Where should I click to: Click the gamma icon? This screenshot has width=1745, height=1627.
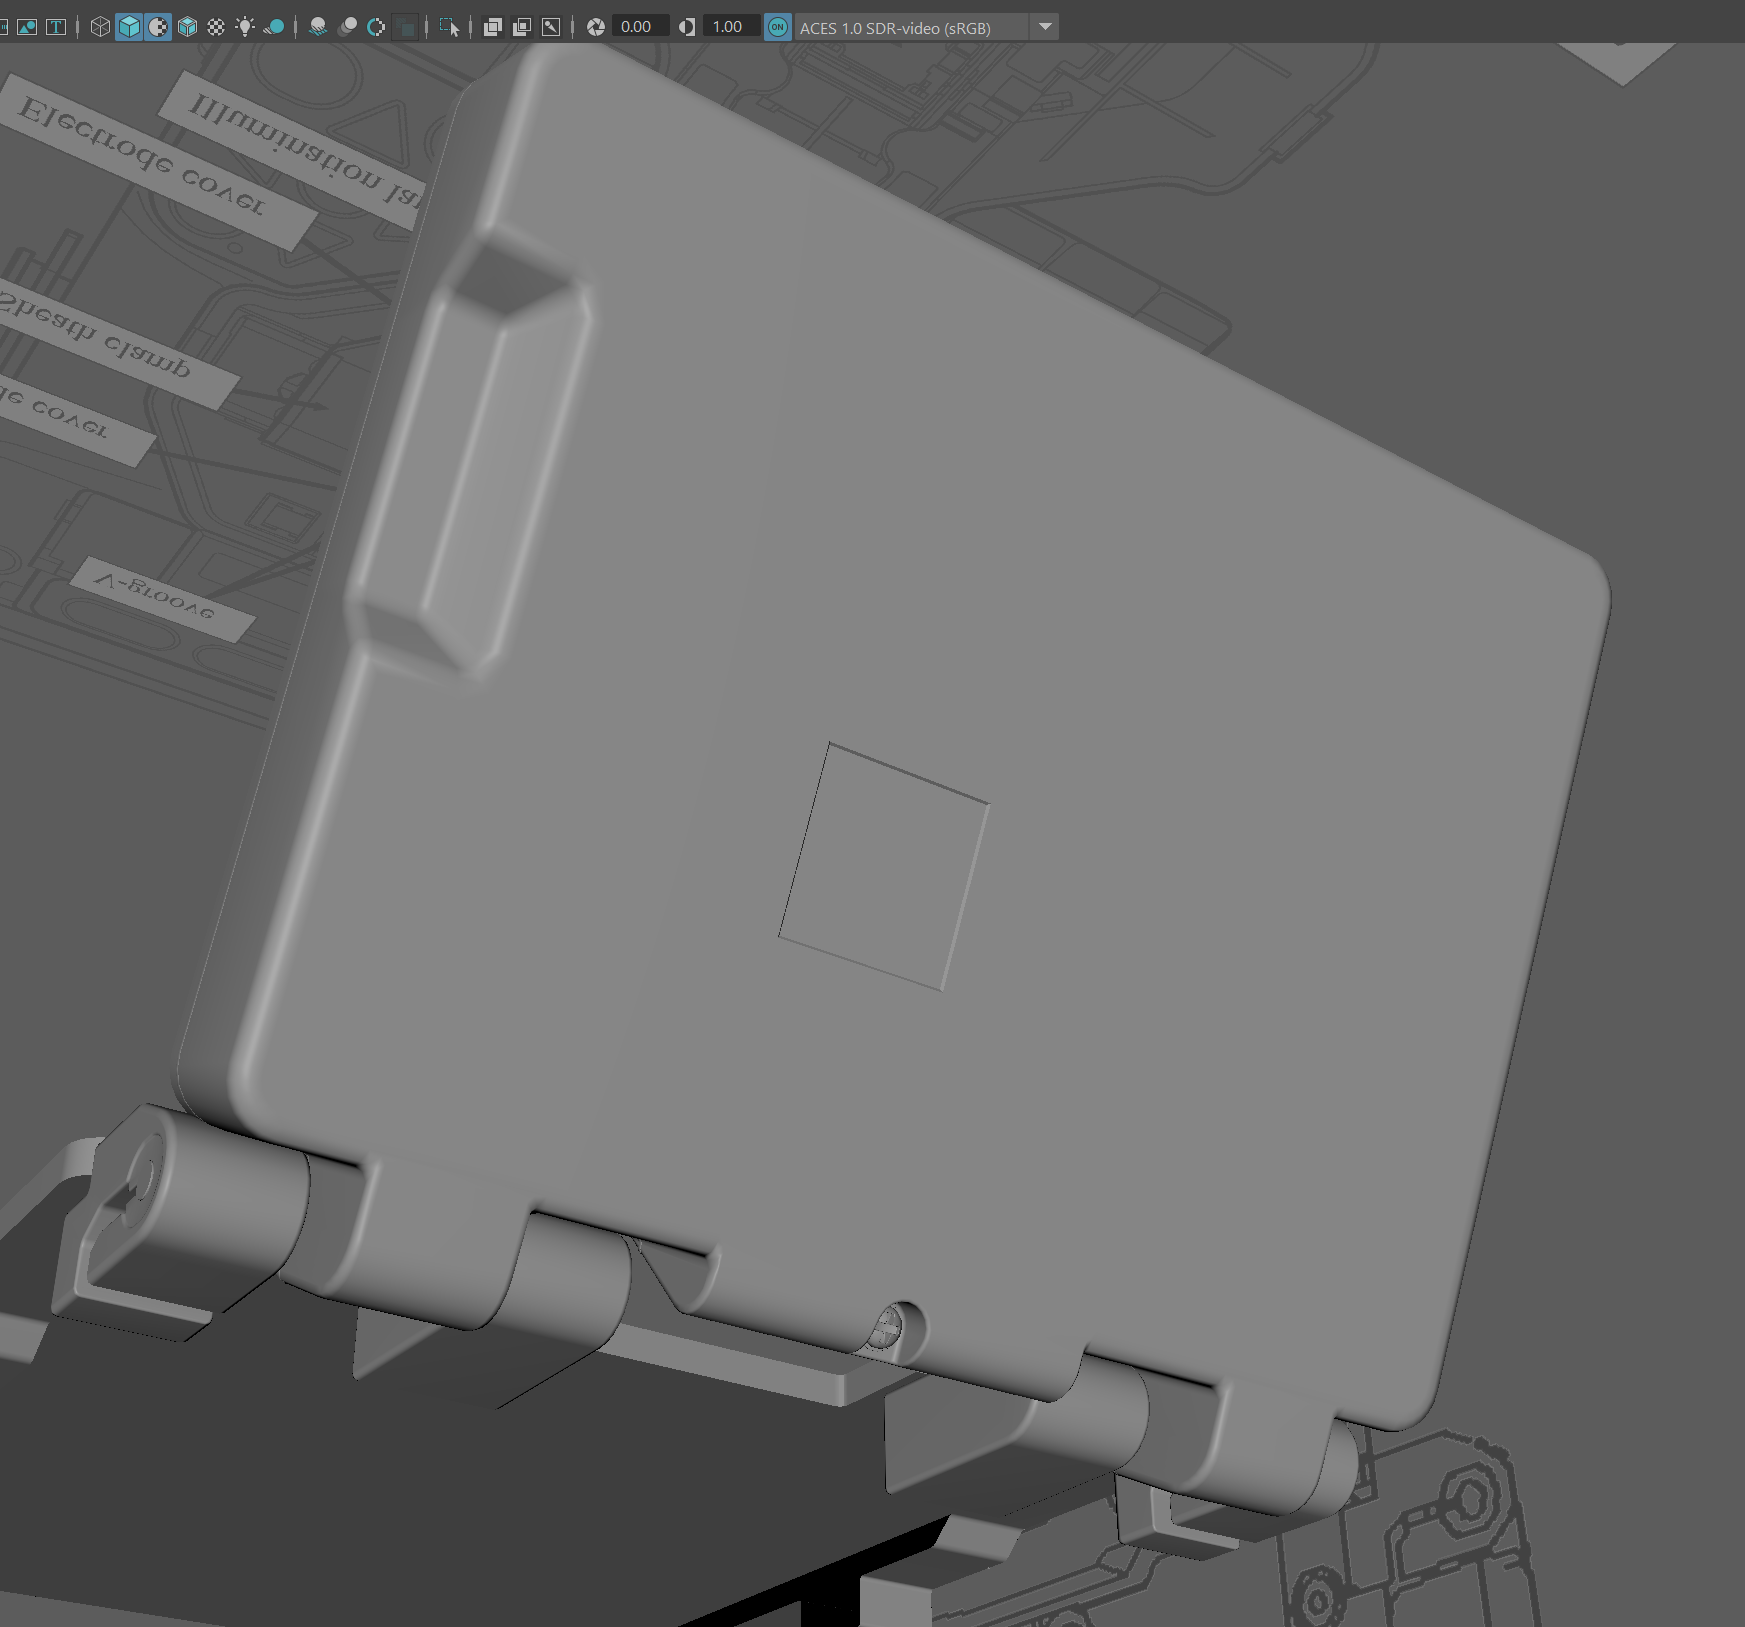click(687, 27)
